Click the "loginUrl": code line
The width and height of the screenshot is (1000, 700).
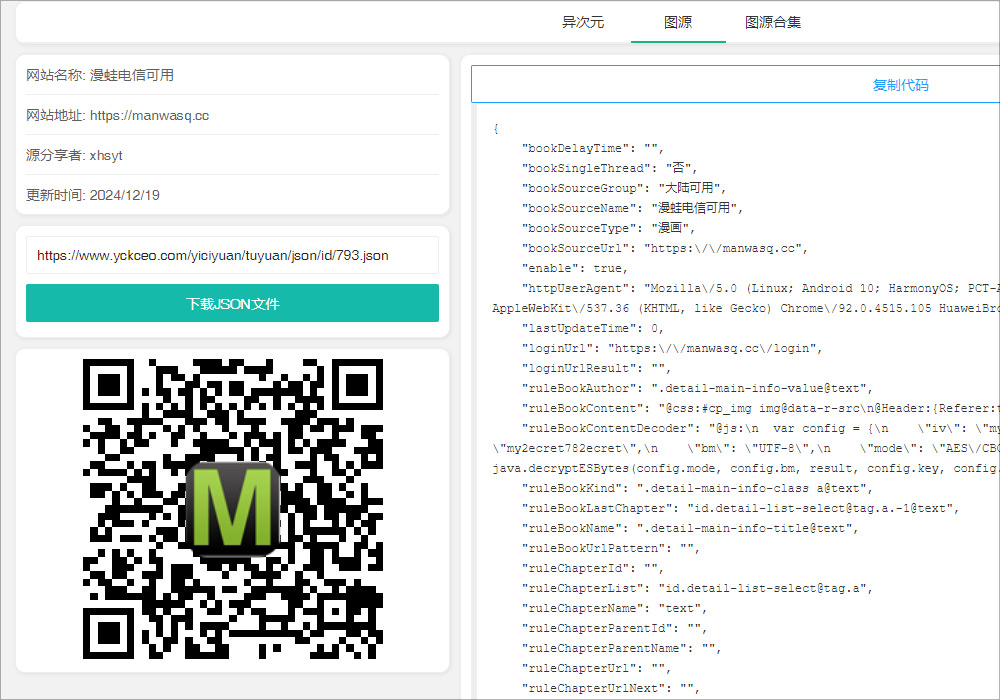pyautogui.click(x=672, y=348)
